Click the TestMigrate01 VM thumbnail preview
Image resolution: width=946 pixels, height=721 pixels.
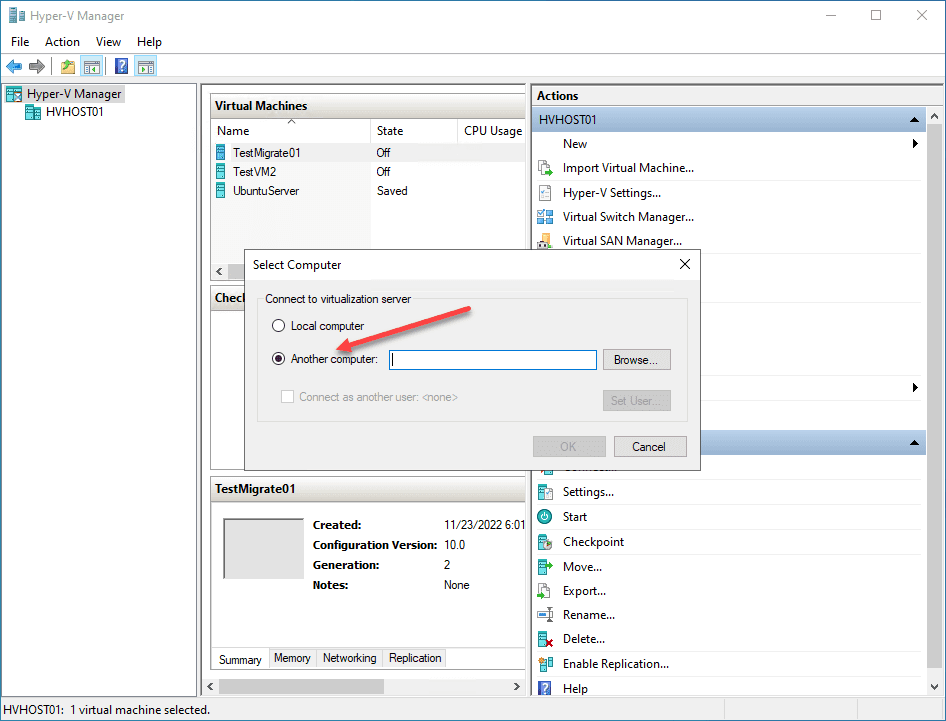pyautogui.click(x=264, y=548)
